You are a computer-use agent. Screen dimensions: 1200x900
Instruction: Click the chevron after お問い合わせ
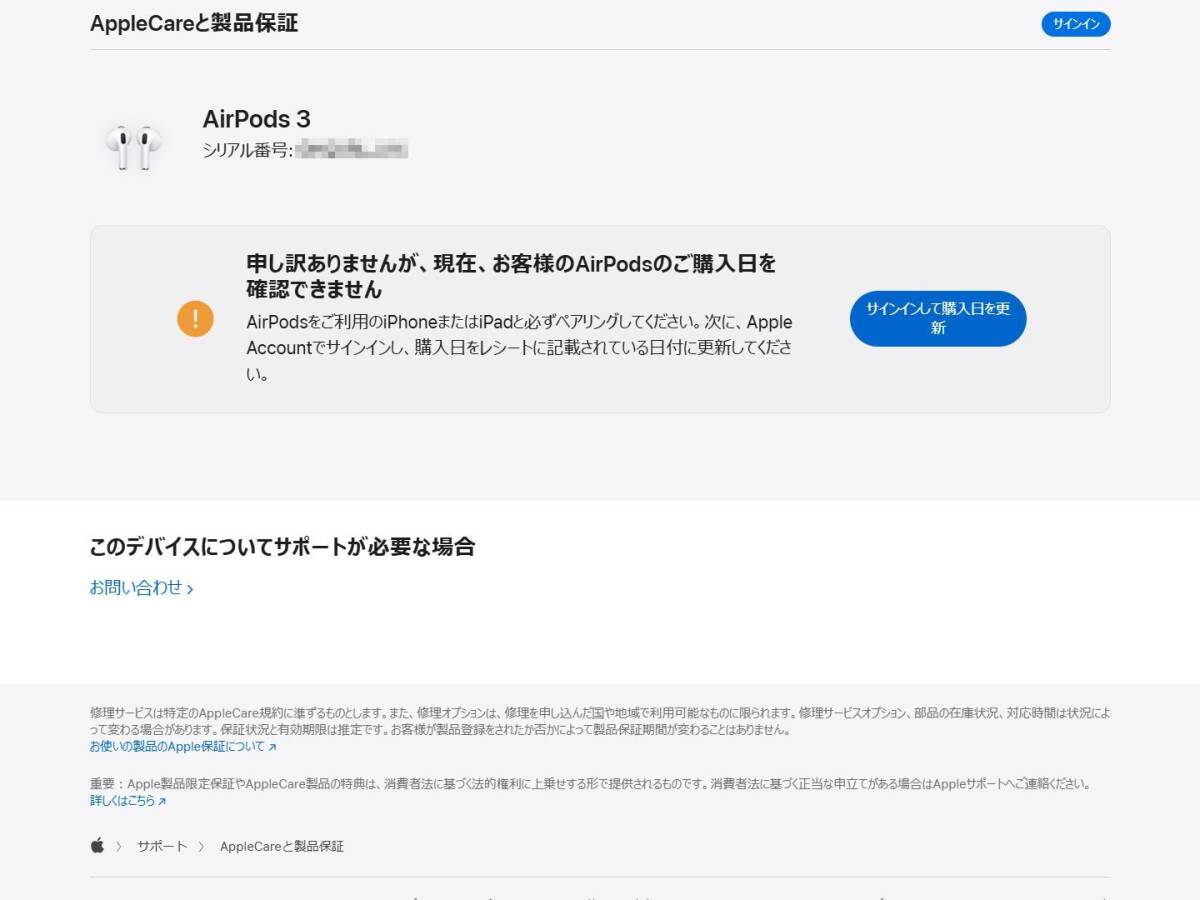[x=190, y=588]
